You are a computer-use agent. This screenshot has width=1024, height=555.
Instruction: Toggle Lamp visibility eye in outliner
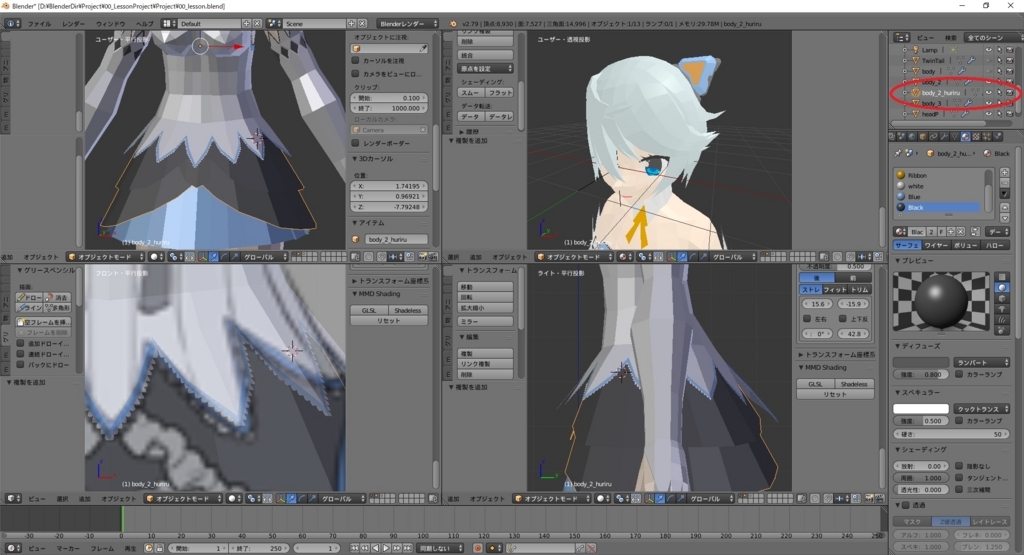coord(988,50)
